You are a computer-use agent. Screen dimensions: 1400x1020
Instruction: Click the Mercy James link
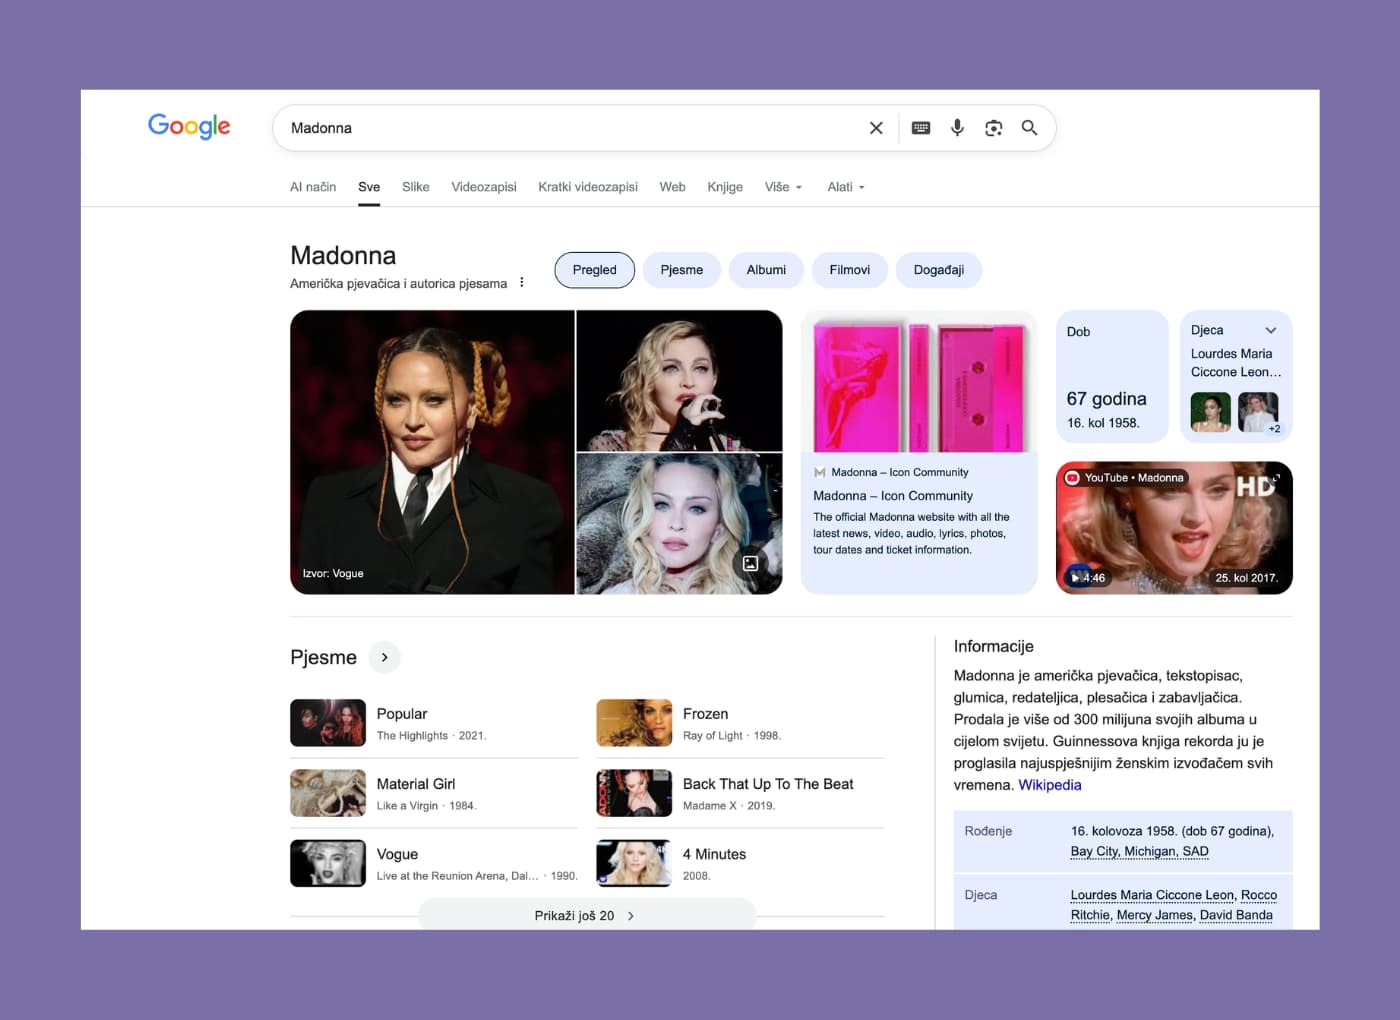coord(1155,915)
